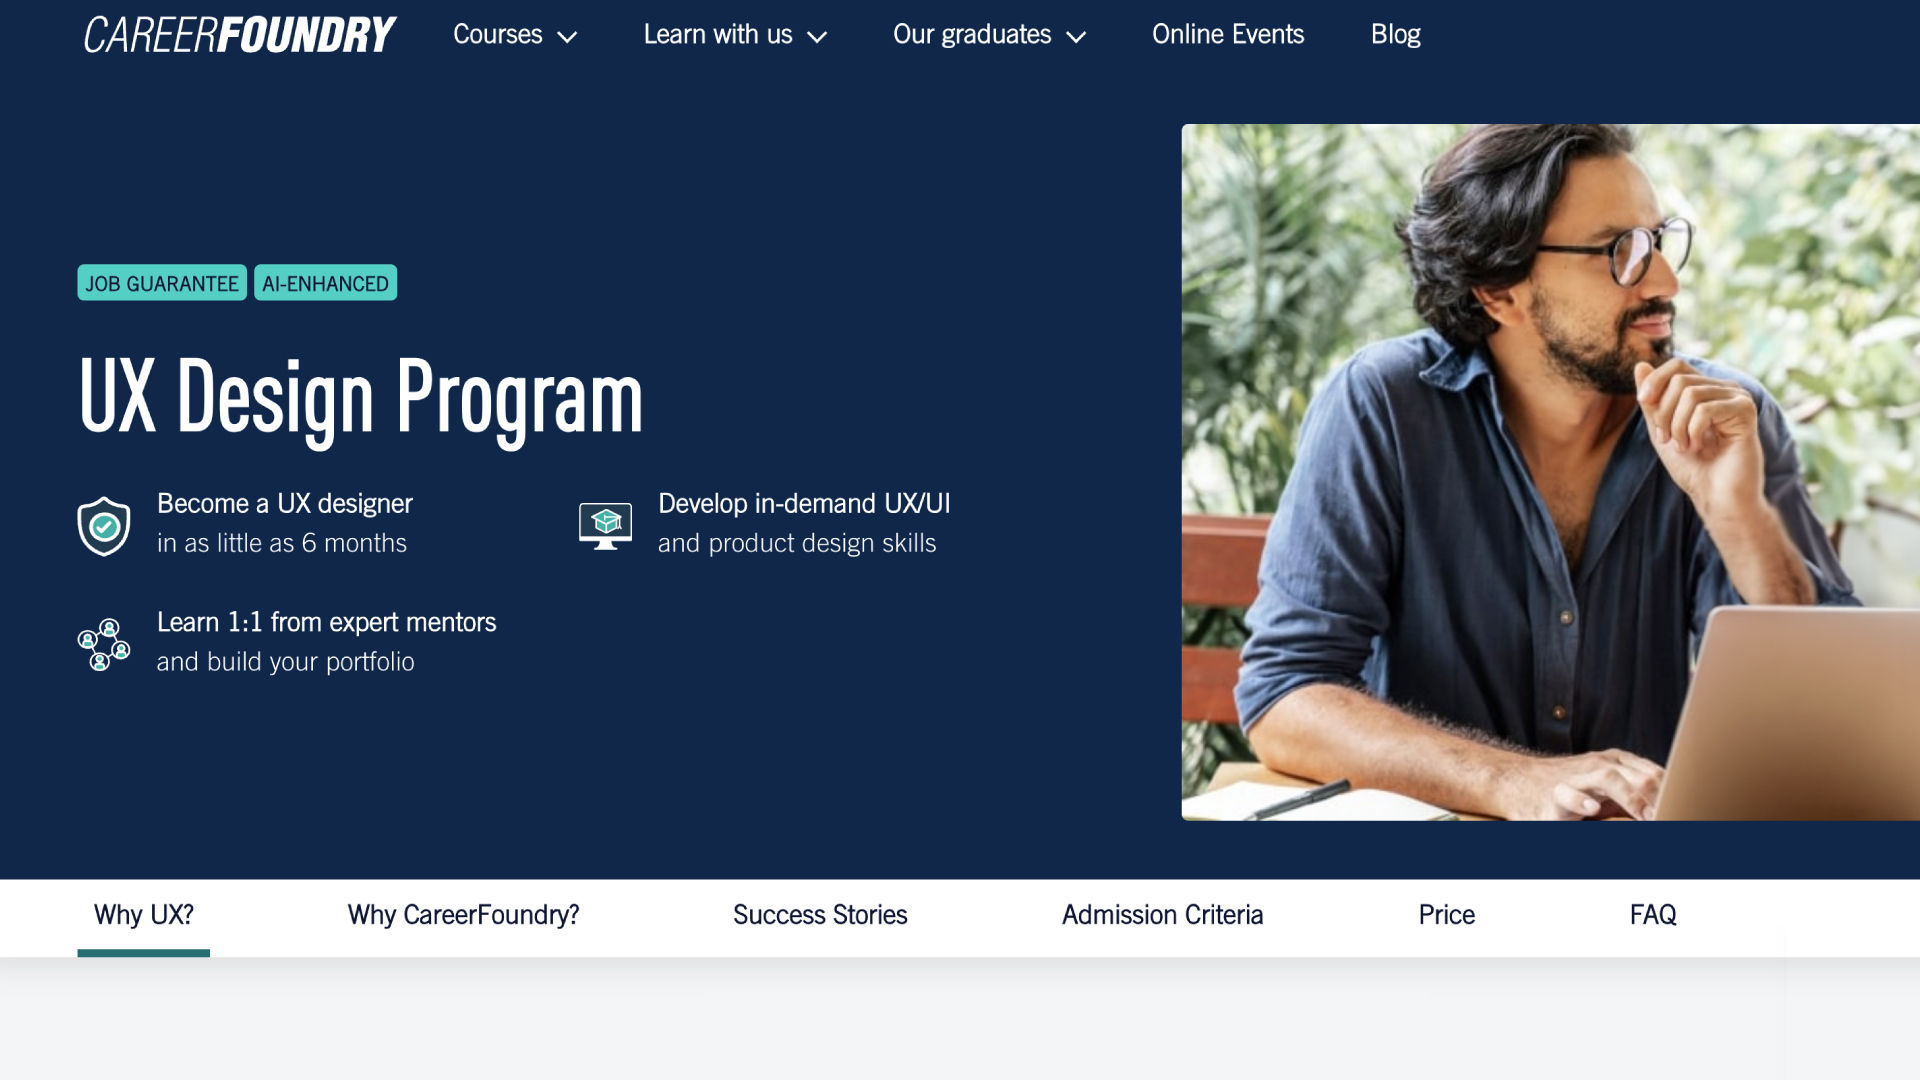Go to the Blog link
Viewport: 1920px width, 1080px height.
click(x=1395, y=35)
